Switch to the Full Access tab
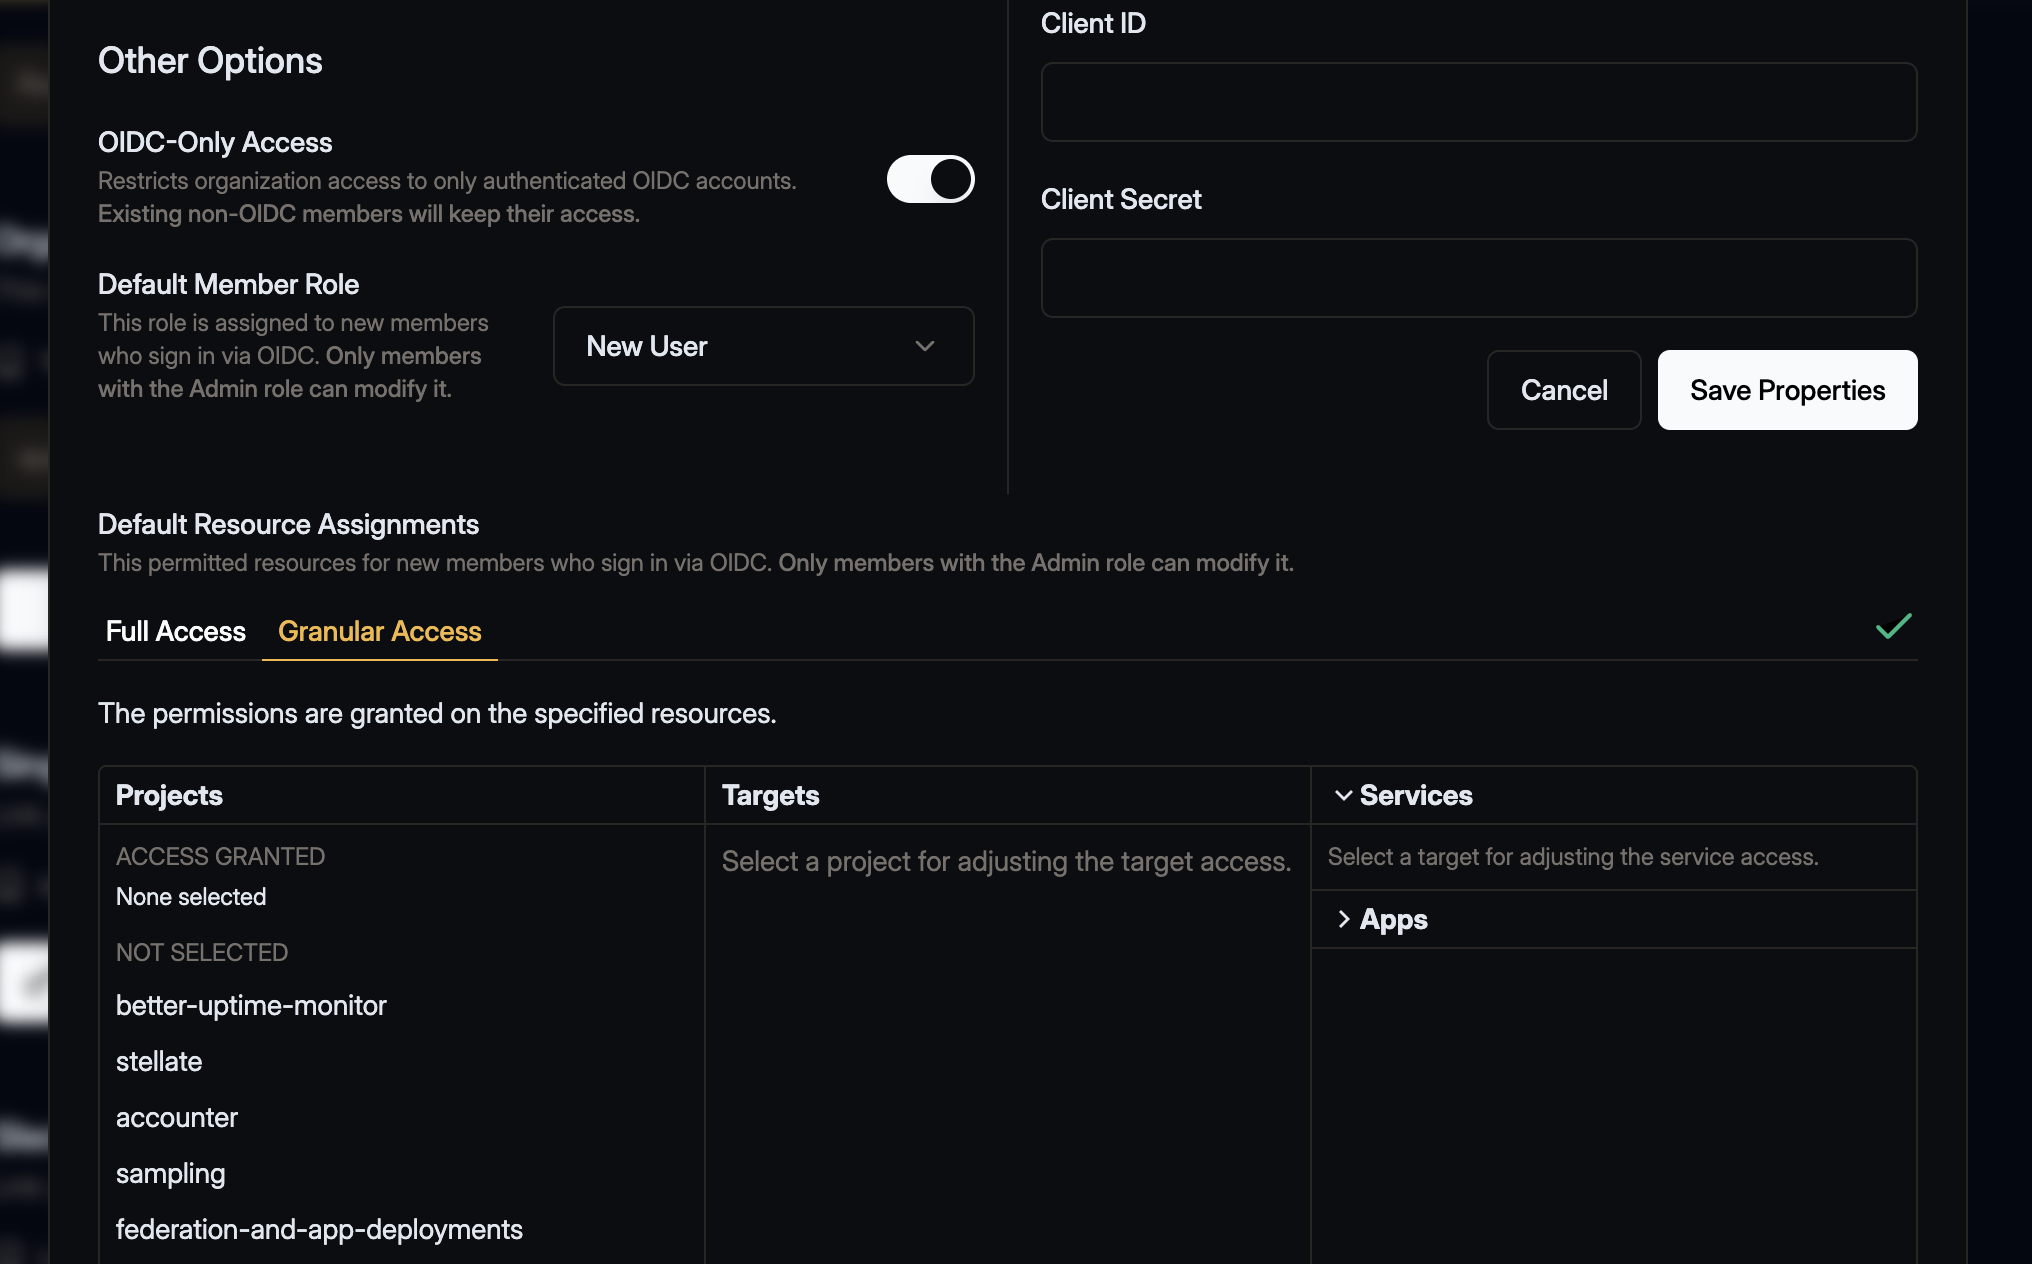The height and width of the screenshot is (1264, 2032). click(x=175, y=631)
